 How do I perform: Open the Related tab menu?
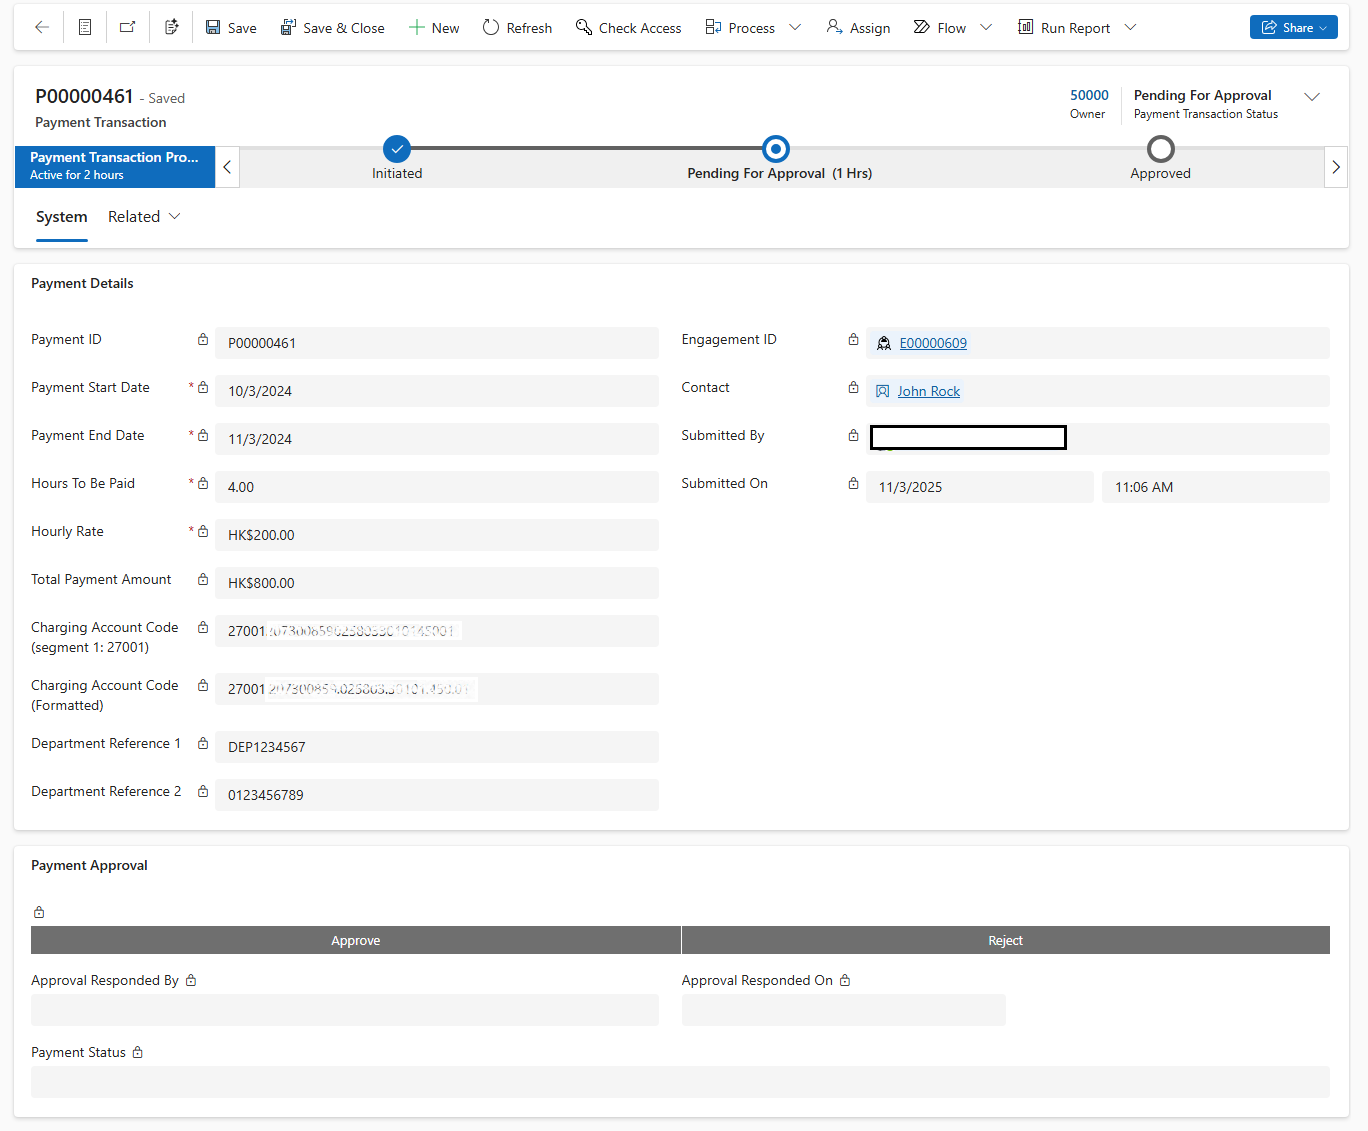144,217
